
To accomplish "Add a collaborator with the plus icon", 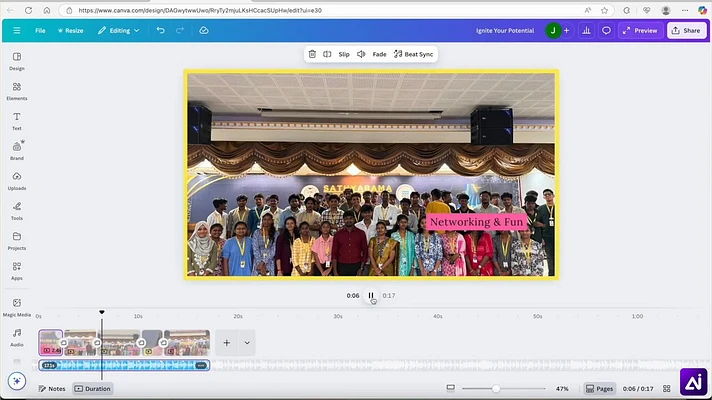I will [x=566, y=30].
